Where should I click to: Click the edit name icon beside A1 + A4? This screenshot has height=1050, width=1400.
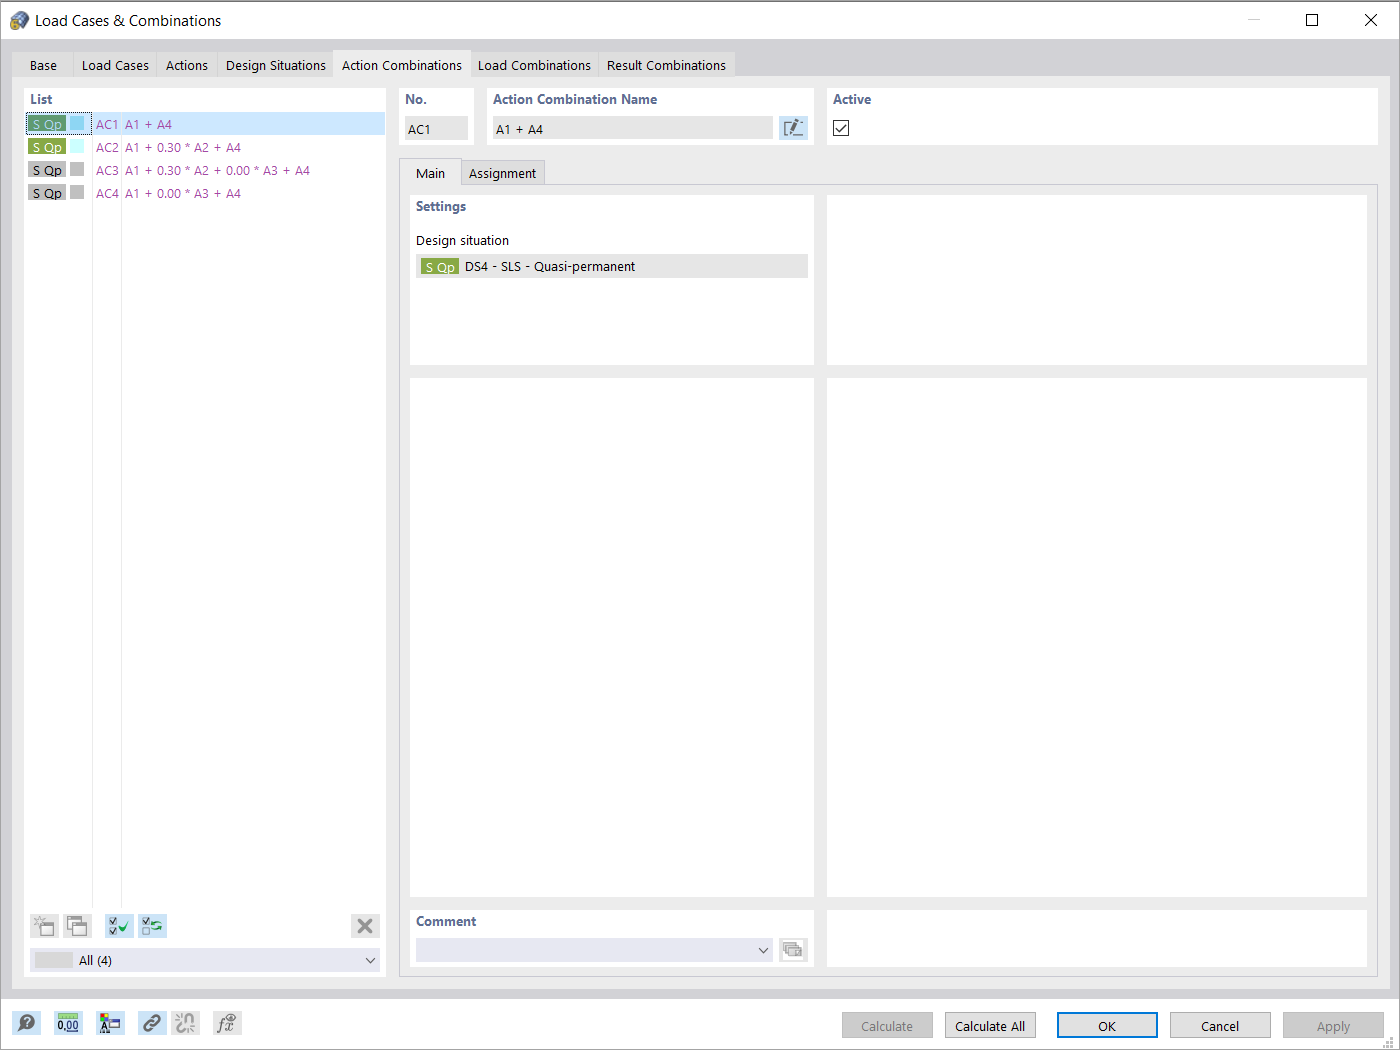[793, 128]
